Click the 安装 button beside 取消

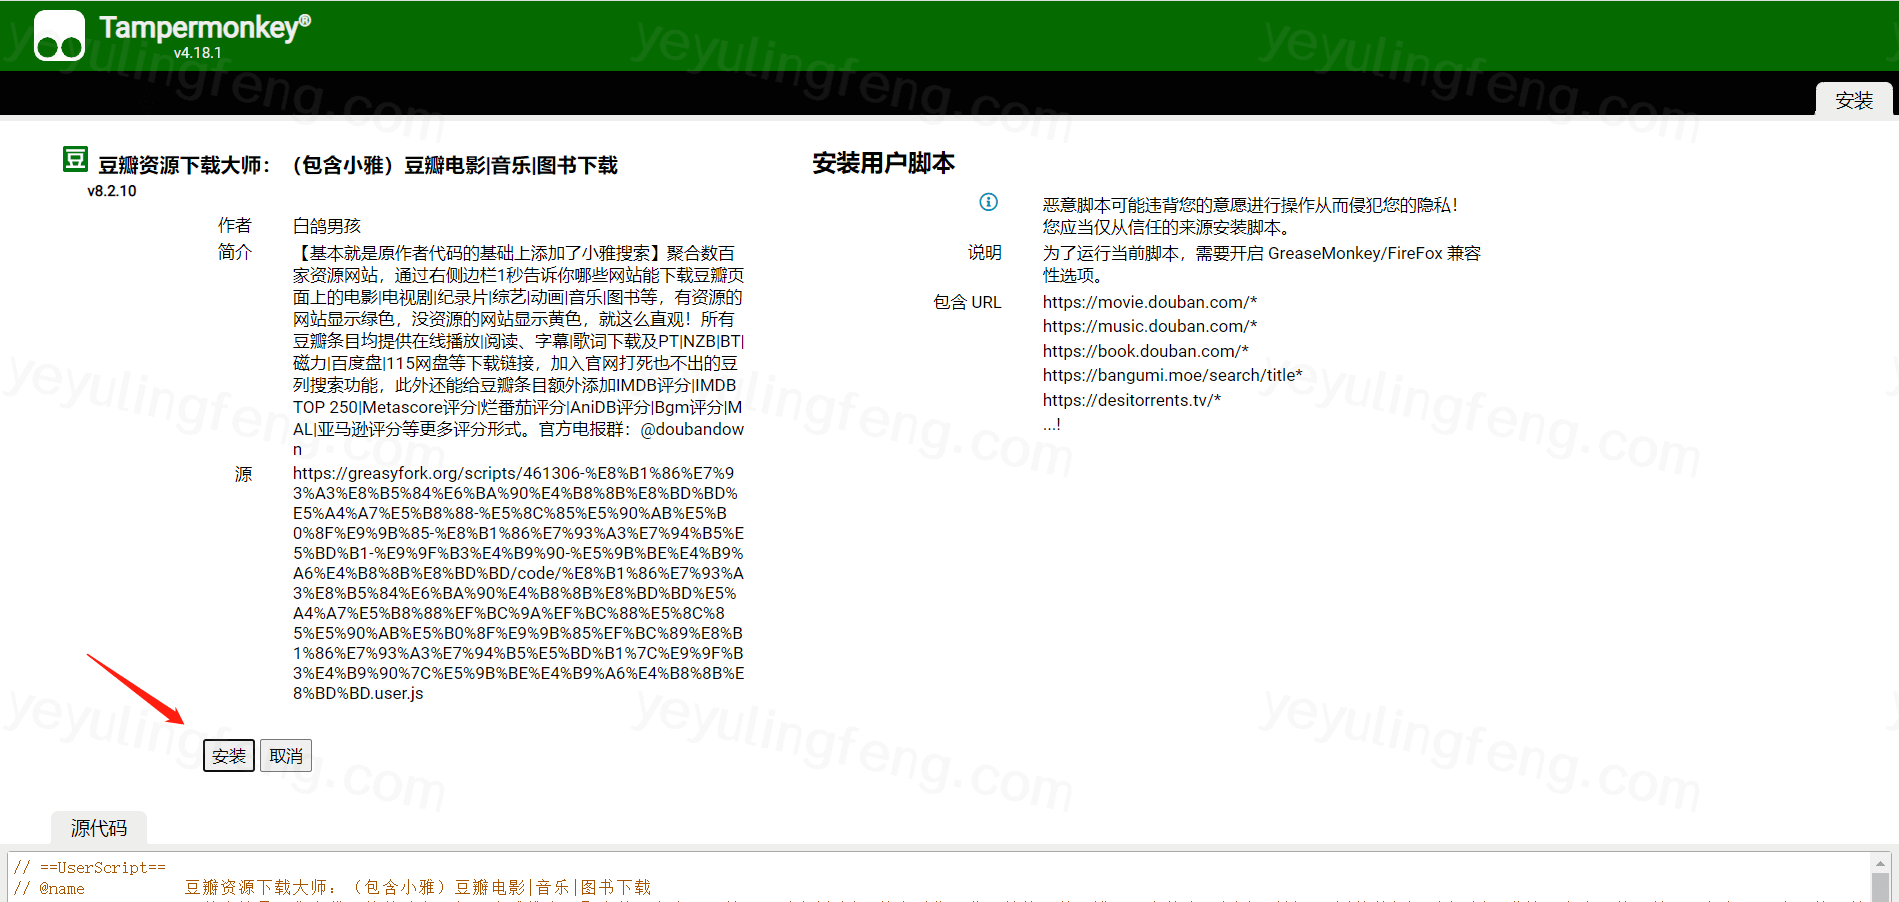[x=229, y=756]
